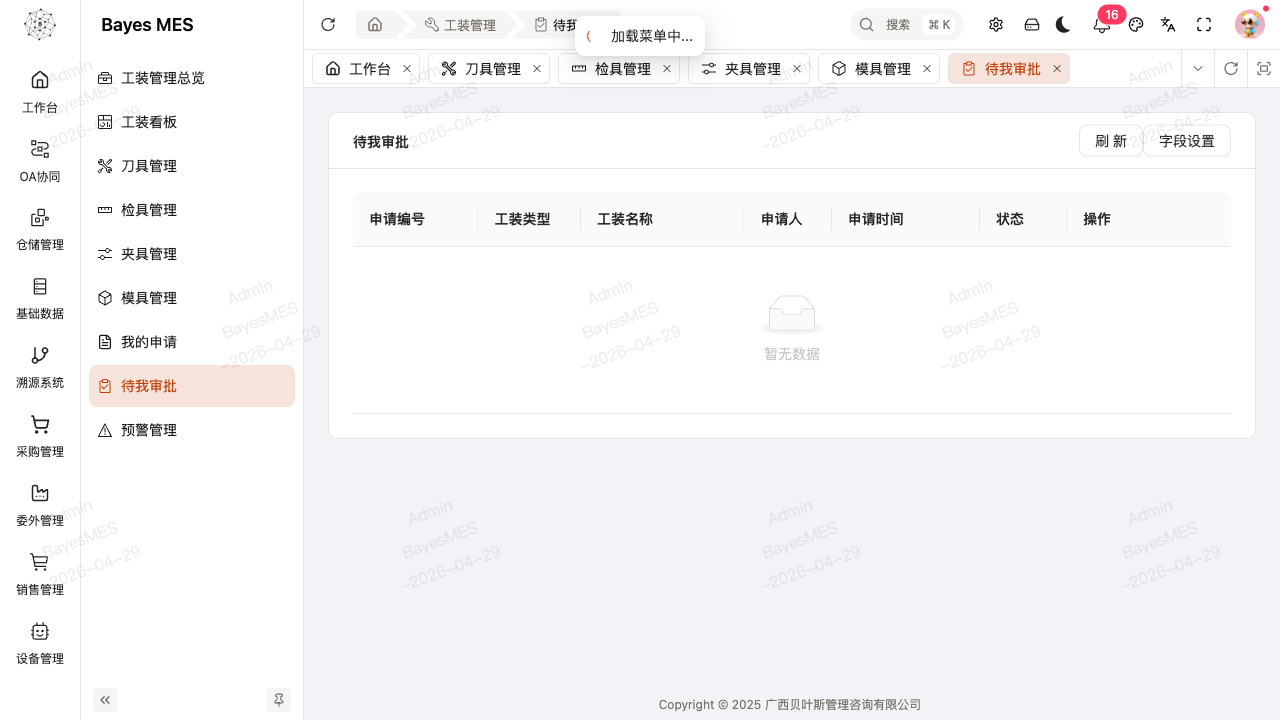This screenshot has width=1280, height=720.
Task: Open notifications bell with 16 badge
Action: click(x=1102, y=25)
